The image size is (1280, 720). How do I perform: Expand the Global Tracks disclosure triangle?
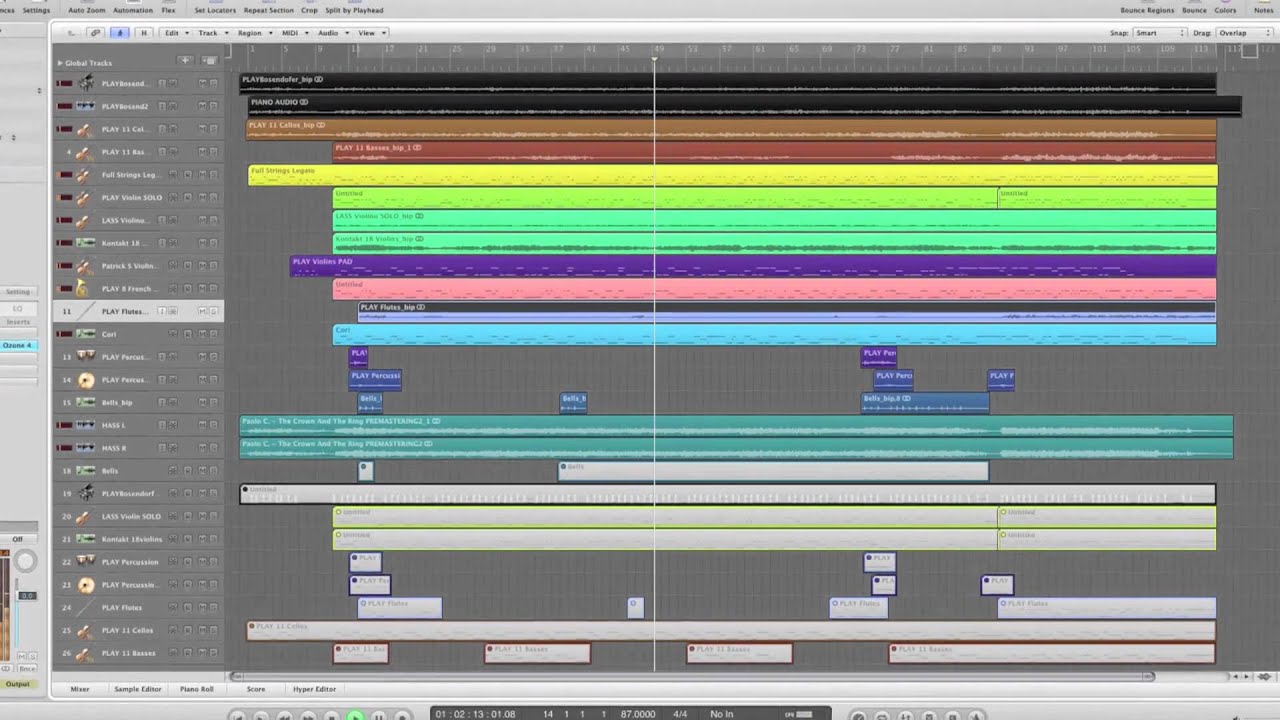(x=59, y=62)
